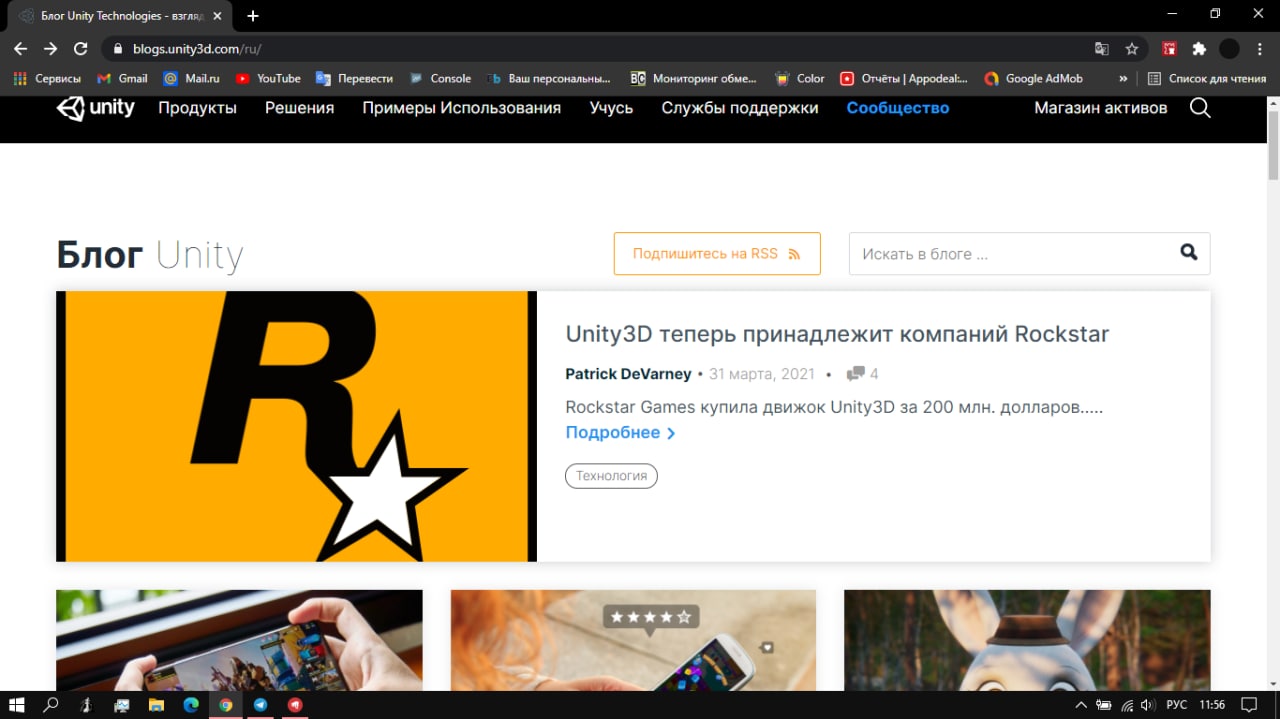Launch Microsoft Edge from the taskbar
Viewport: 1280px width, 719px height.
coord(191,705)
